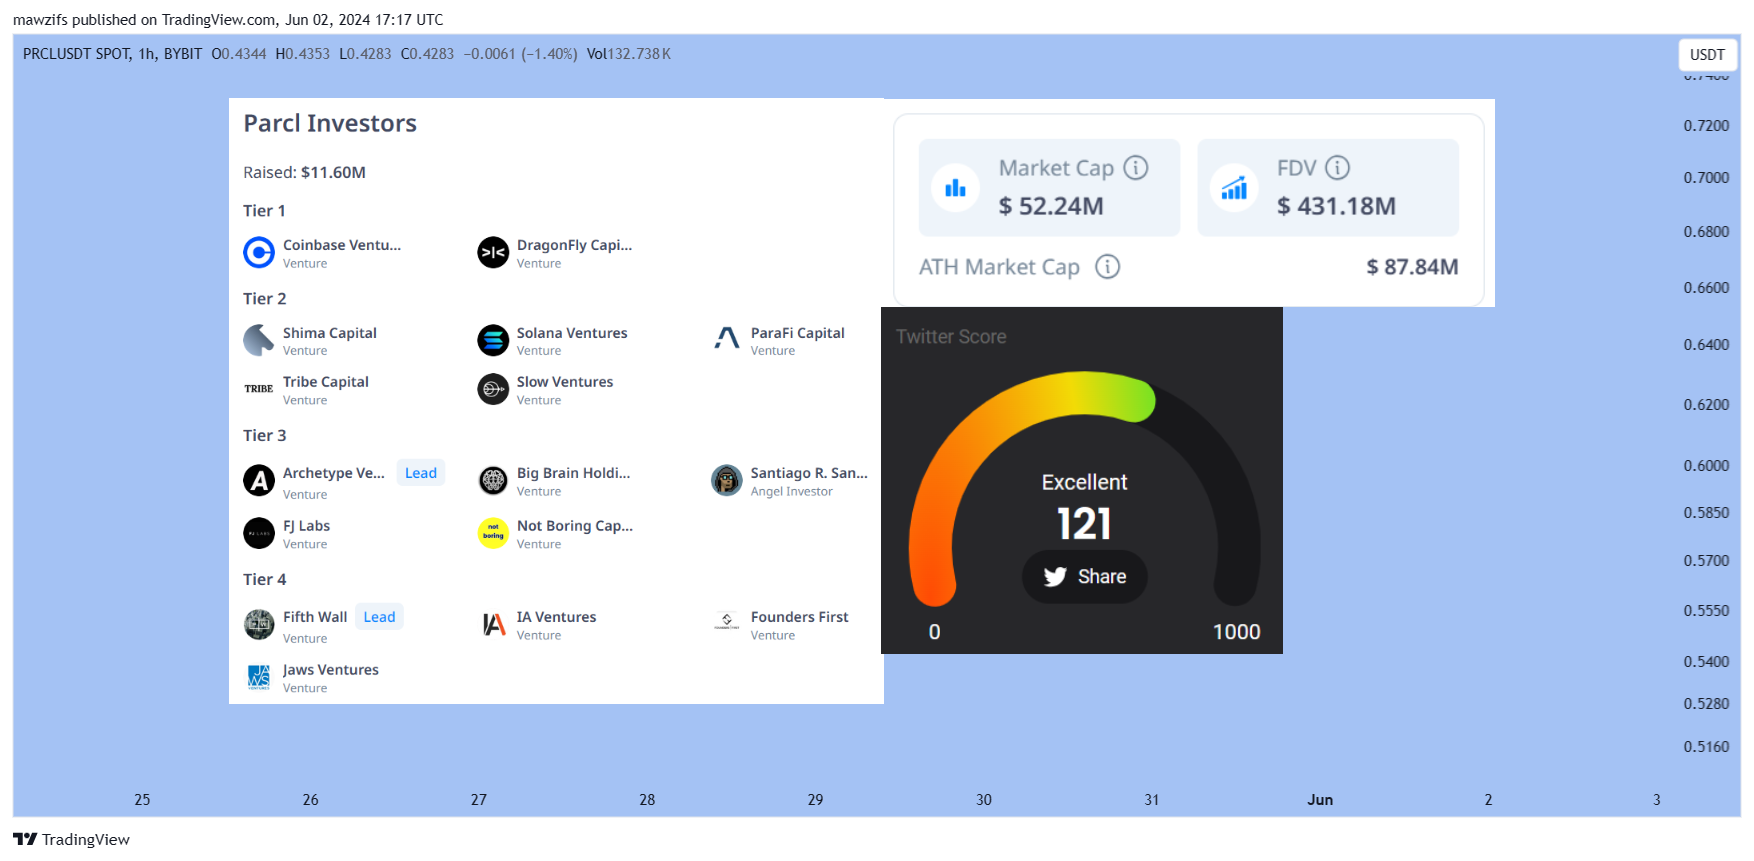This screenshot has width=1754, height=861.
Task: Click the IA Ventures logo icon
Action: pos(493,625)
